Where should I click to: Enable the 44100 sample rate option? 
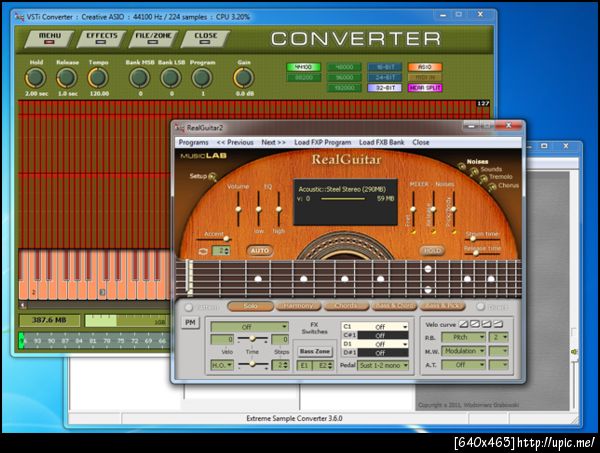click(303, 67)
